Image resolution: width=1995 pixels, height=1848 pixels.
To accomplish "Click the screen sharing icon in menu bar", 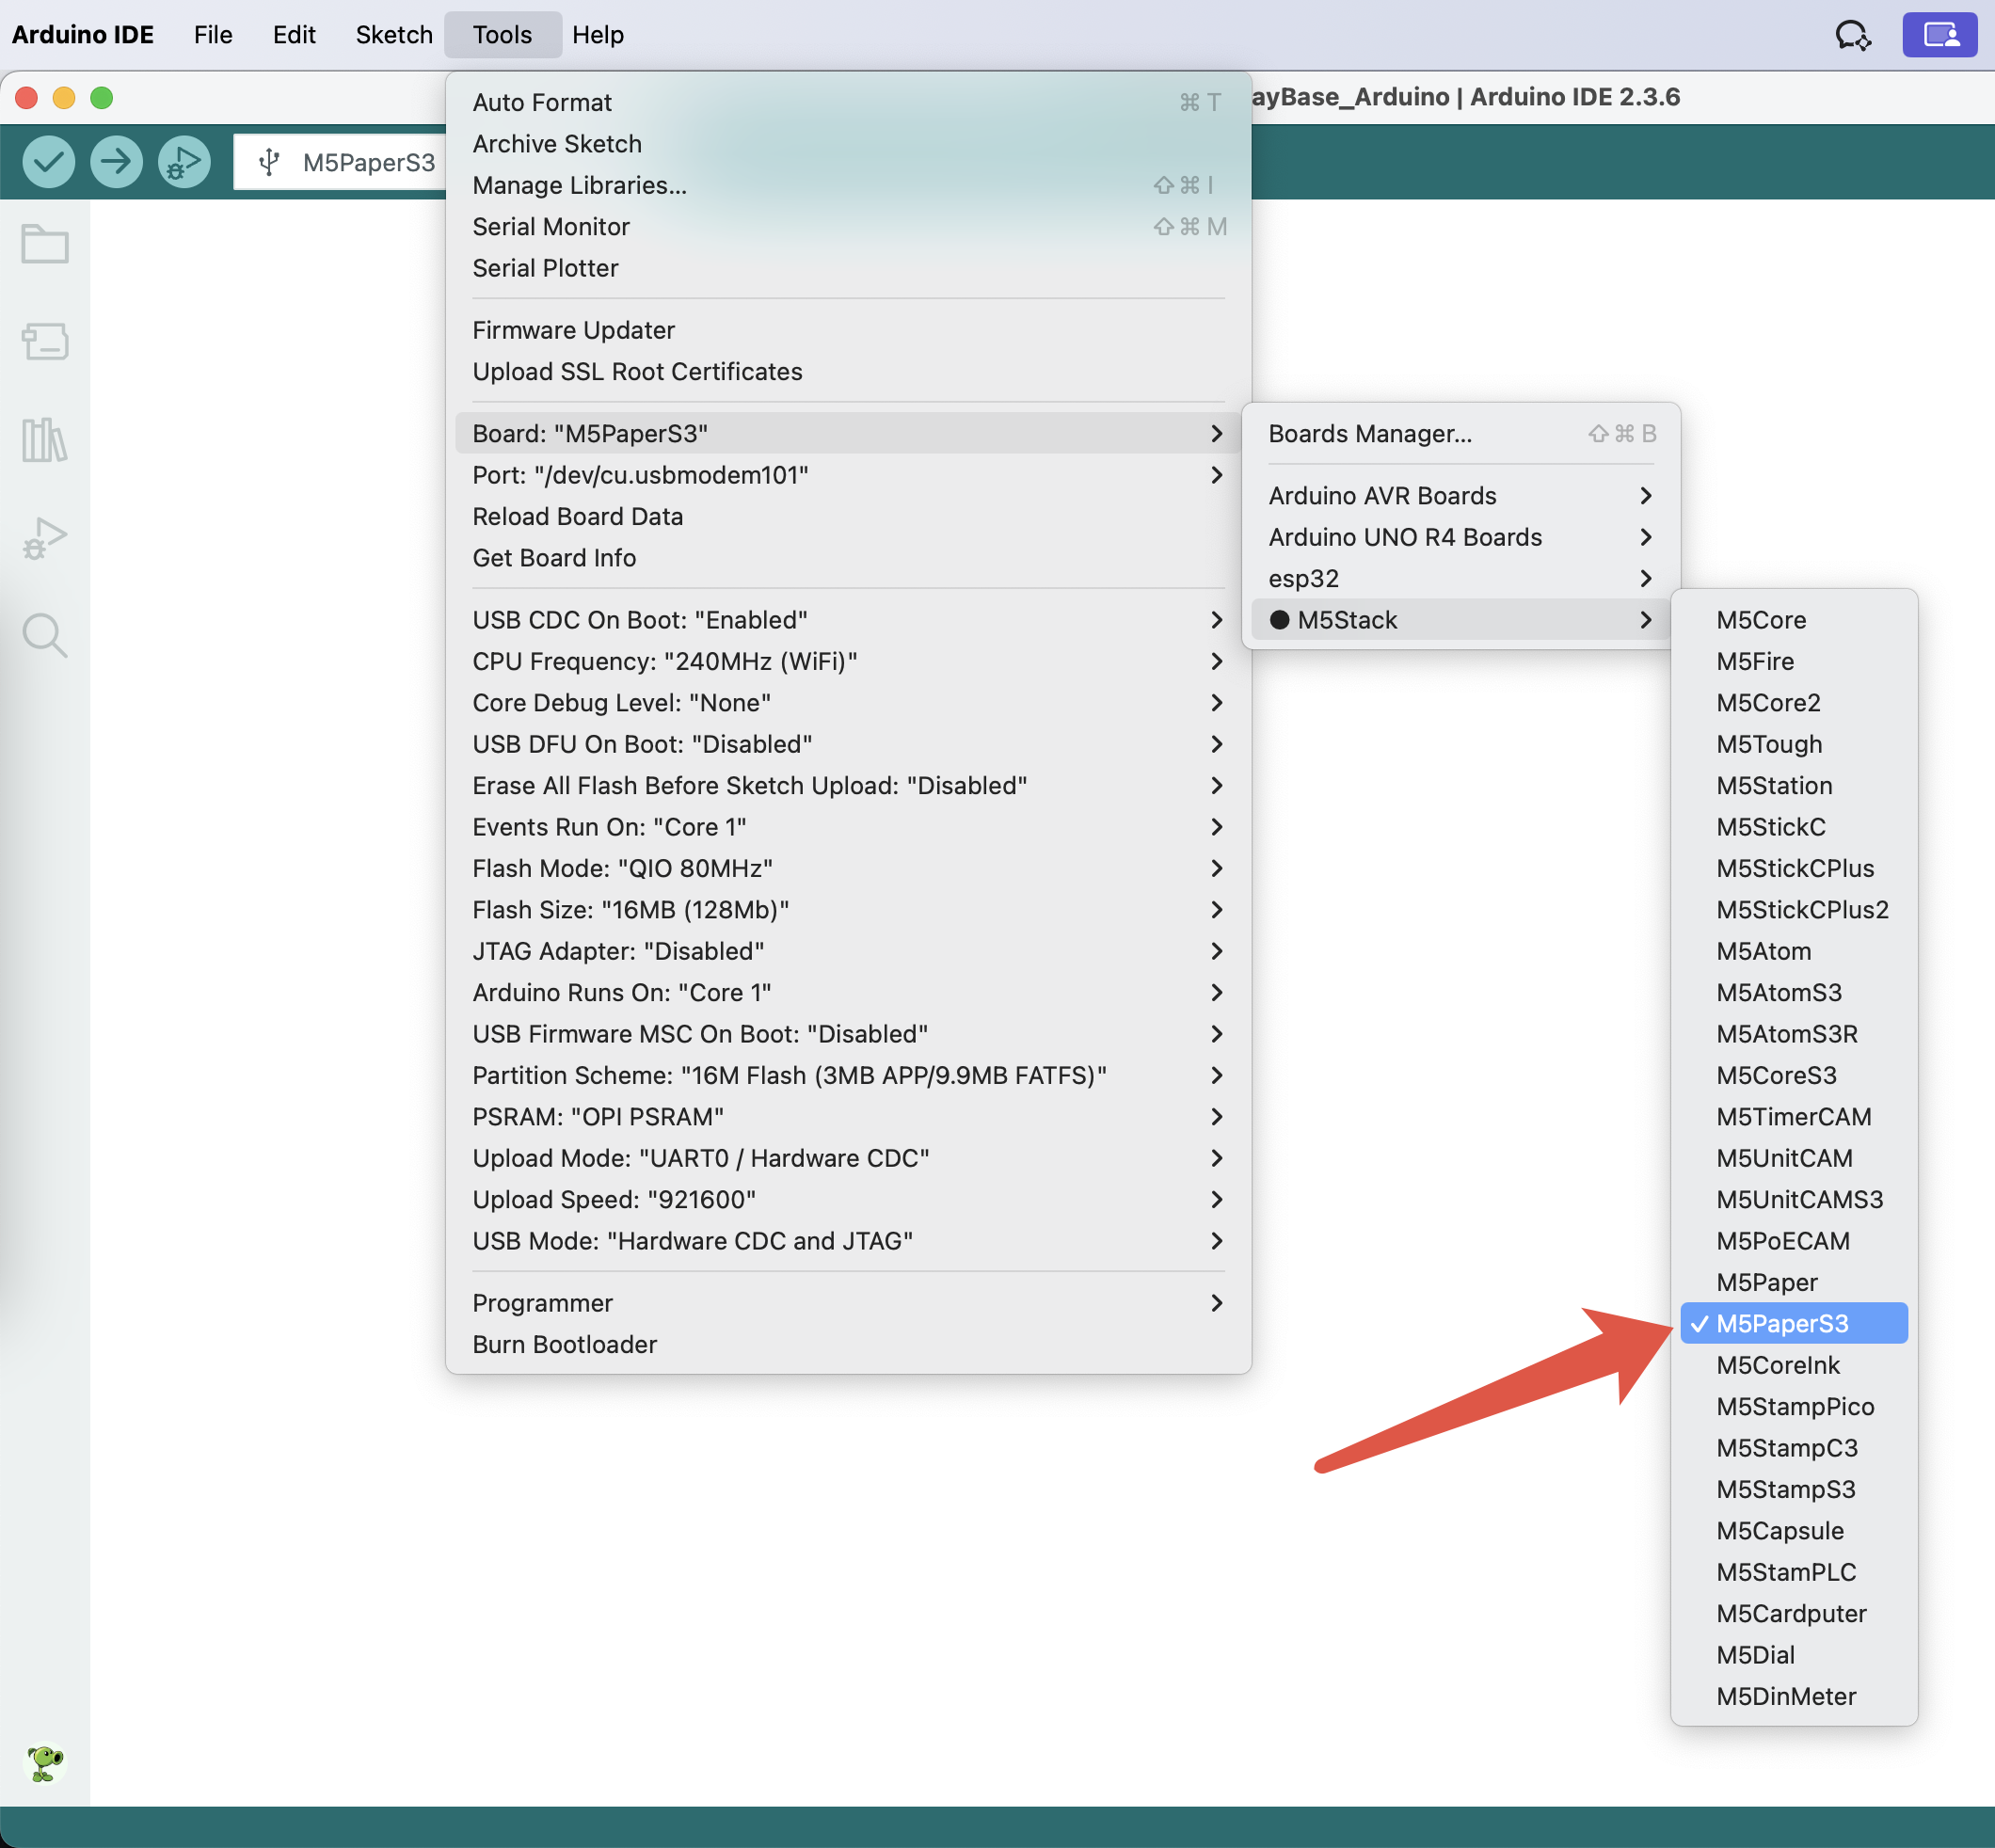I will 1939,35.
